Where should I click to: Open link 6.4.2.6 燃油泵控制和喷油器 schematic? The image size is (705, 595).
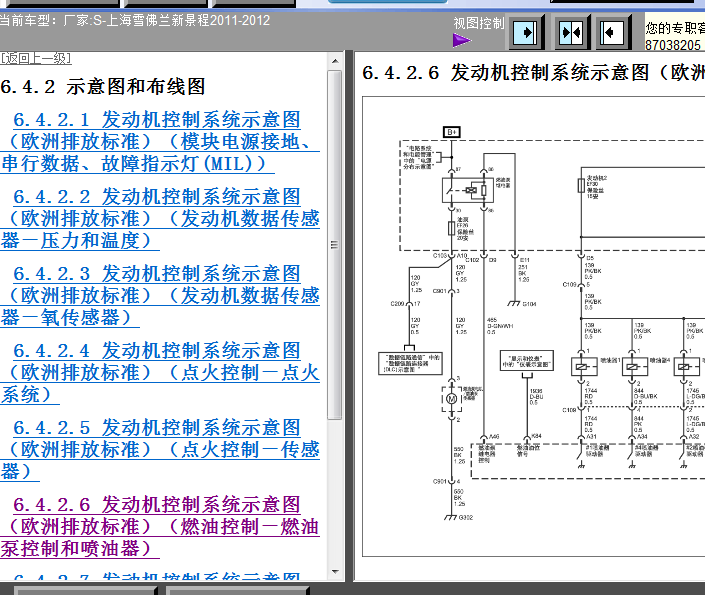(160, 526)
